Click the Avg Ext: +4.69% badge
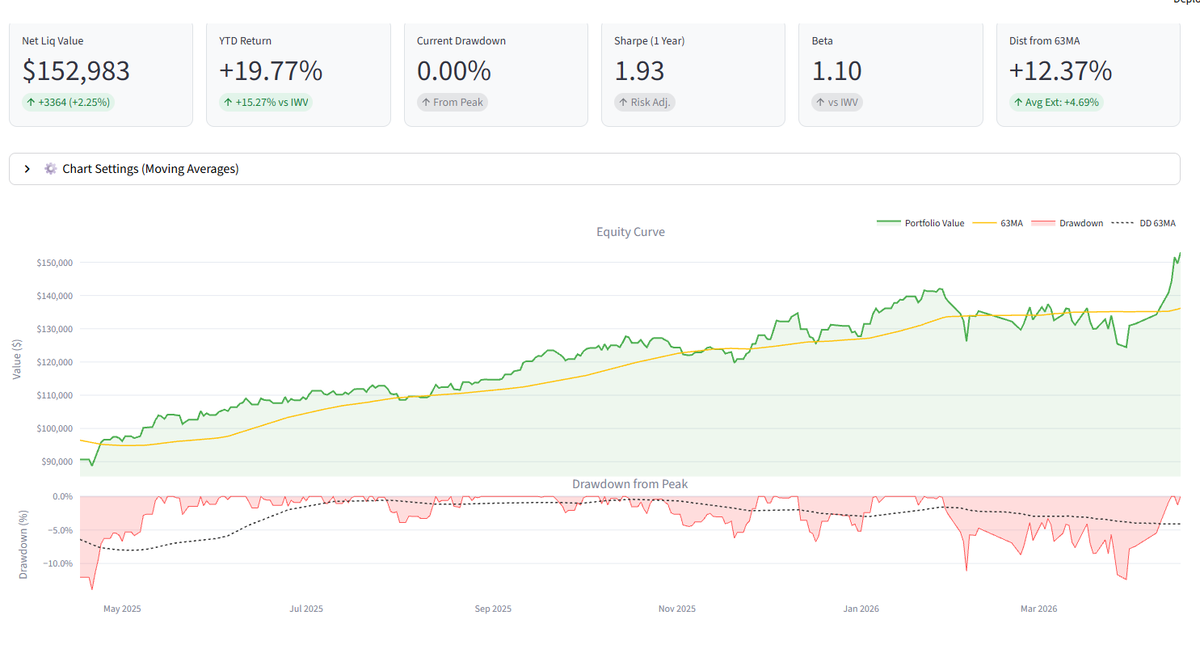Viewport: 1200px width, 649px height. 1056,102
